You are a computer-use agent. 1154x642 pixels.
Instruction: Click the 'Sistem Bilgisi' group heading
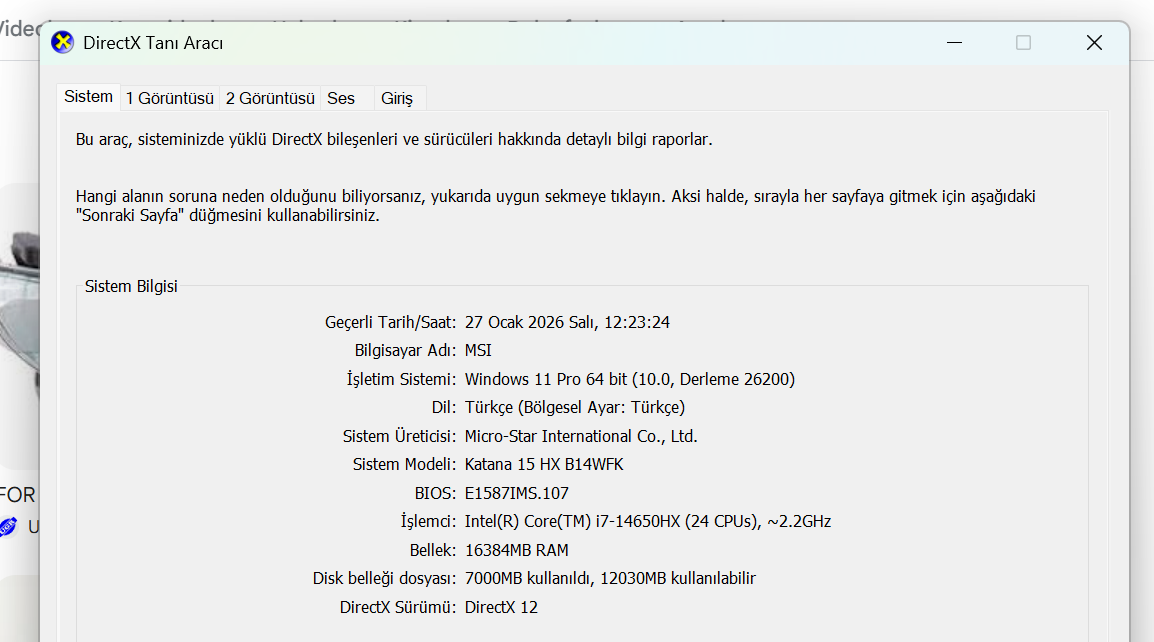pyautogui.click(x=131, y=286)
